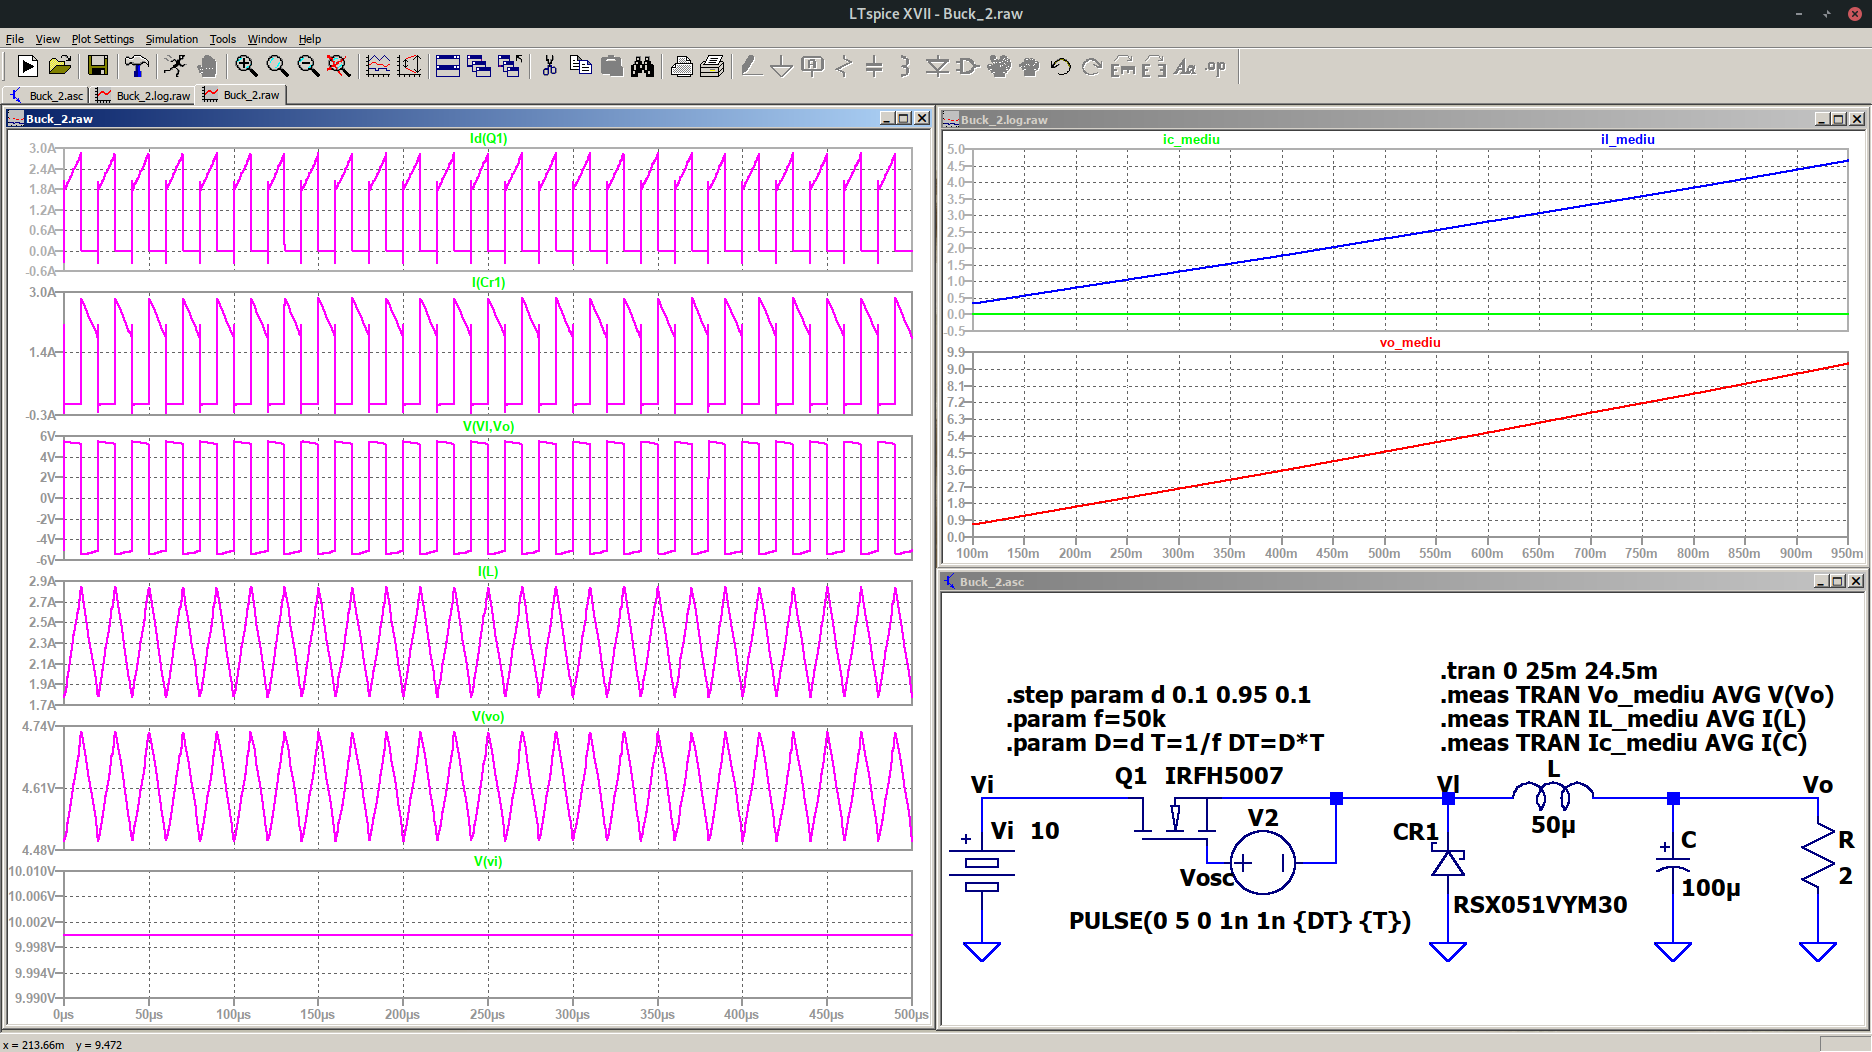The image size is (1872, 1052).
Task: Click the Place Resistor icon
Action: coord(844,67)
